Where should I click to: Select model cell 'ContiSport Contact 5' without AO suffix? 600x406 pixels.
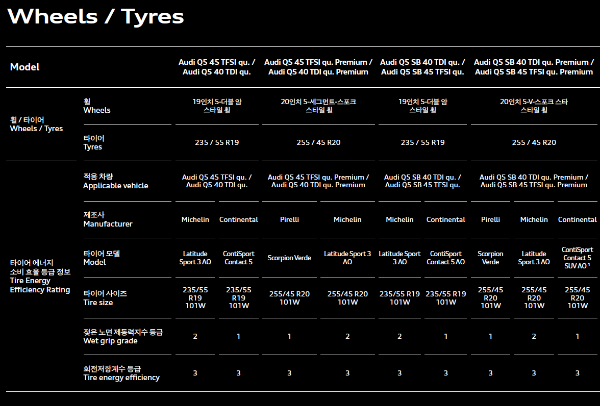(238, 258)
